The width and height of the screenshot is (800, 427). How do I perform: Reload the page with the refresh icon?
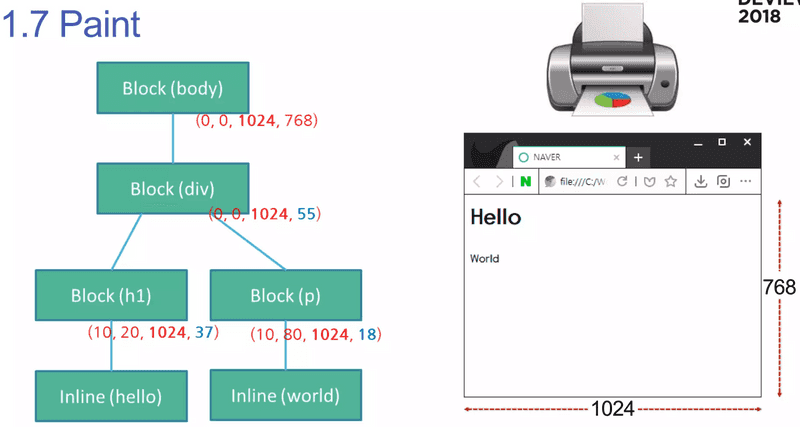click(622, 182)
